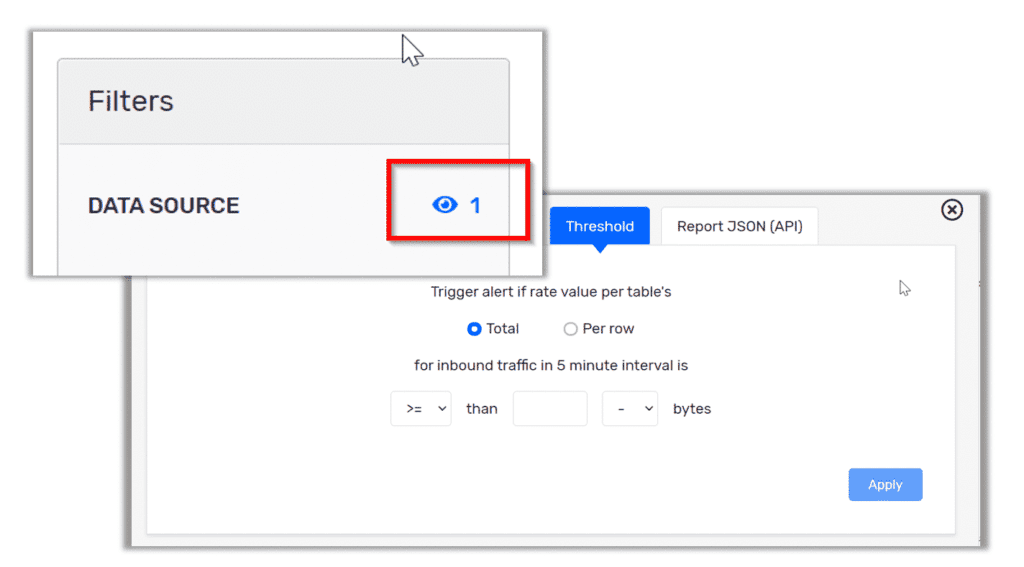Open the >= comparison operator dropdown
This screenshot has height=567, width=1024.
(x=421, y=409)
